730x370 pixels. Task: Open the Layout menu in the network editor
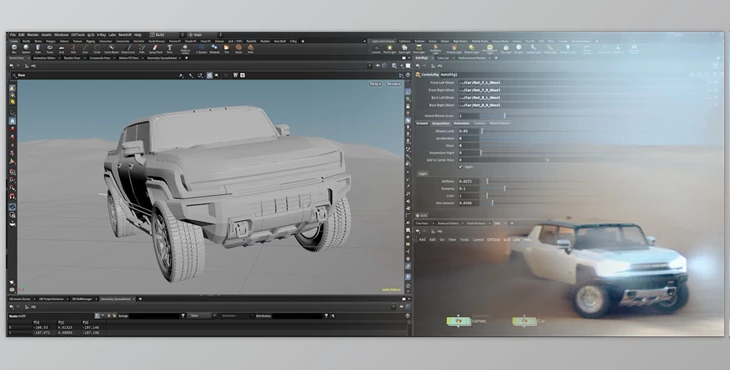(478, 240)
